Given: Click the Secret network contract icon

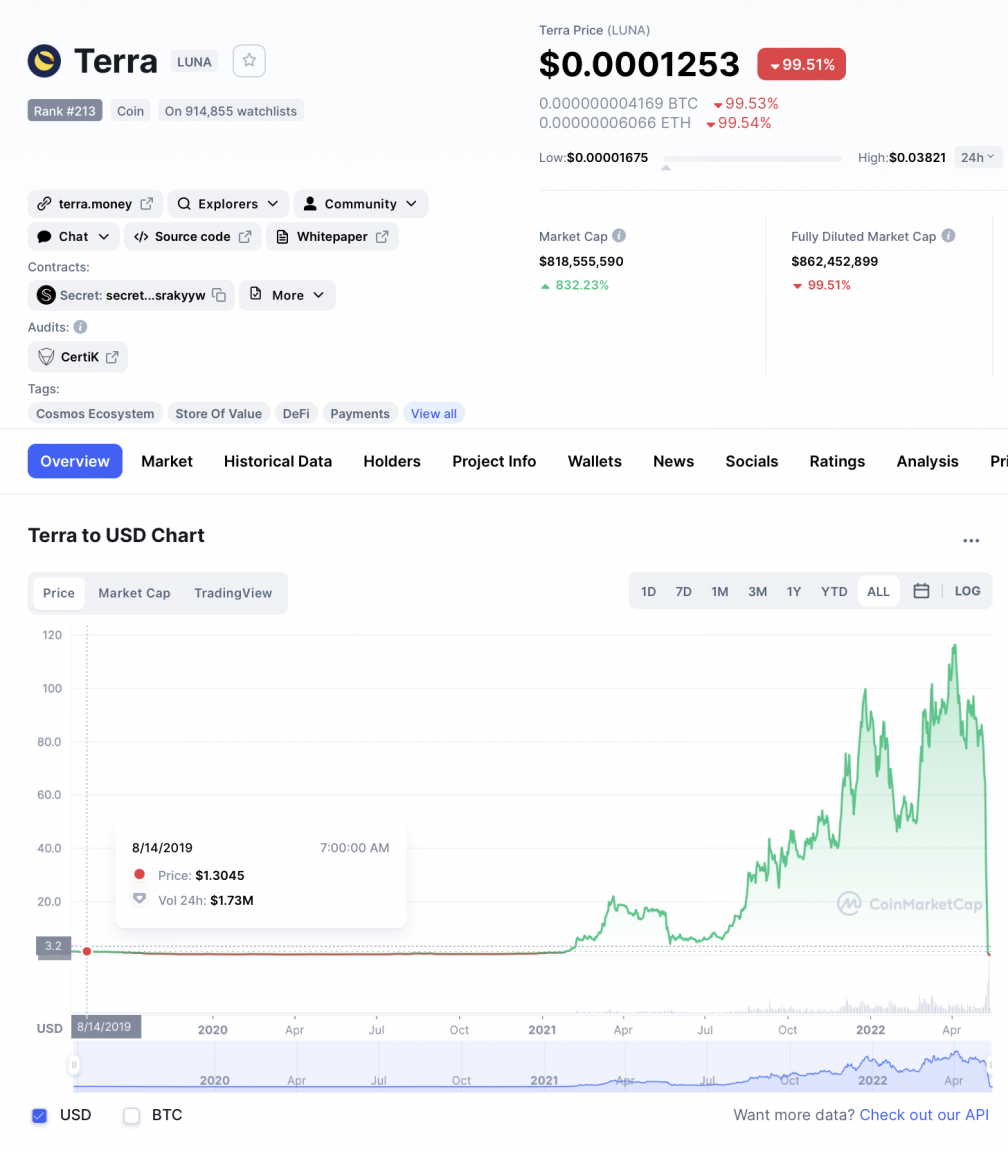Looking at the screenshot, I should [46, 295].
